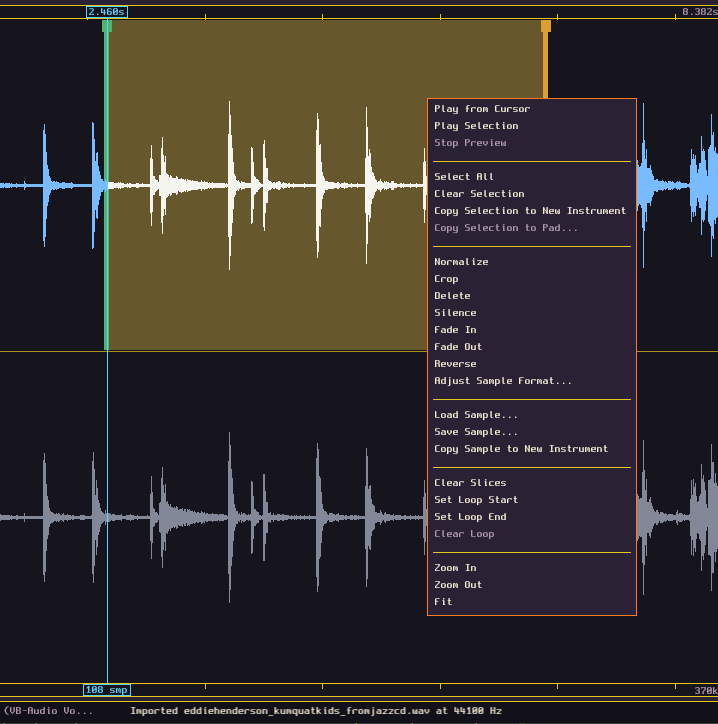Image resolution: width=718 pixels, height=724 pixels.
Task: Reverse the selected audio
Action: (x=532, y=364)
